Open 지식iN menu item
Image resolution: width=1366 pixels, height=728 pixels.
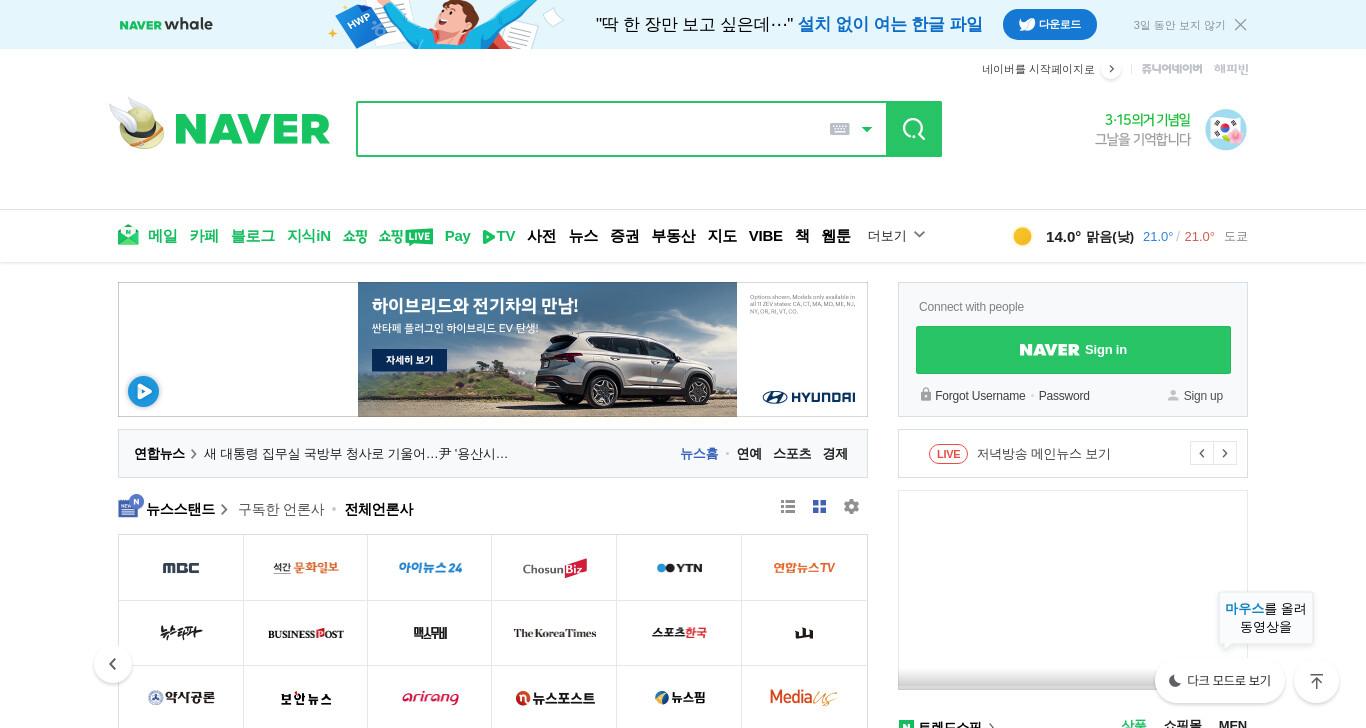coord(309,236)
